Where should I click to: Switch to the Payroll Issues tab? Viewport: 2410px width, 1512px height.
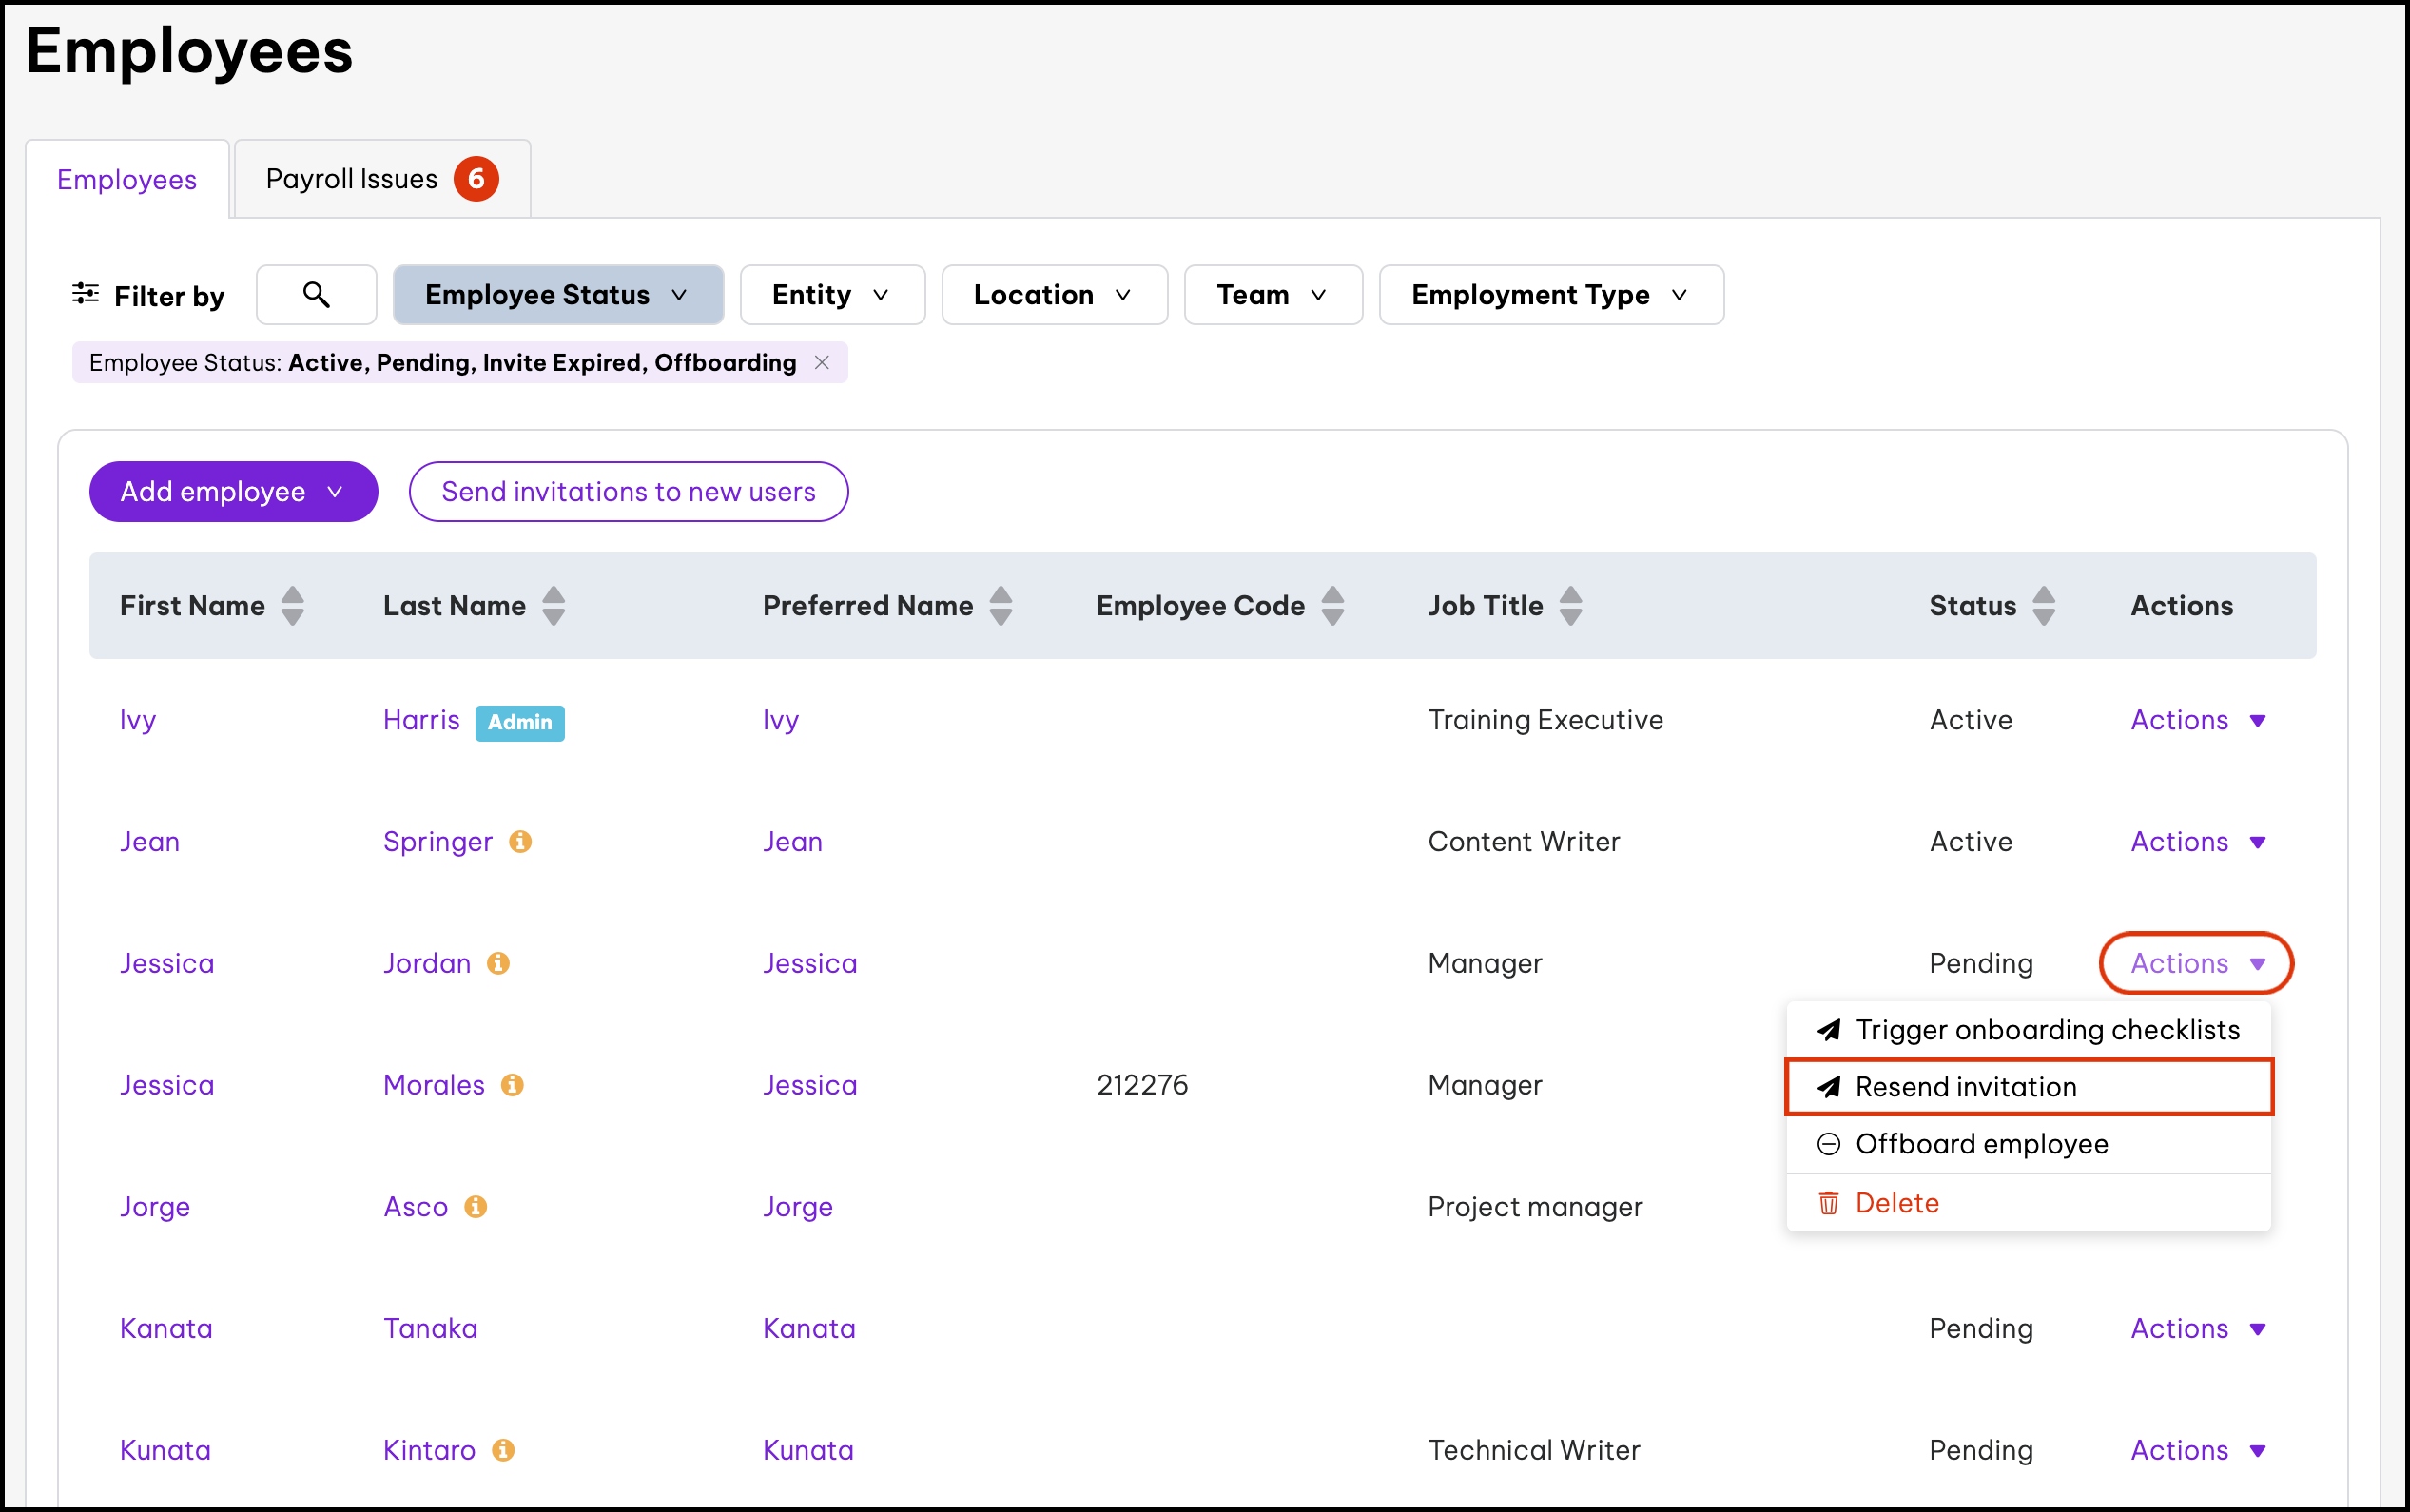(x=381, y=179)
